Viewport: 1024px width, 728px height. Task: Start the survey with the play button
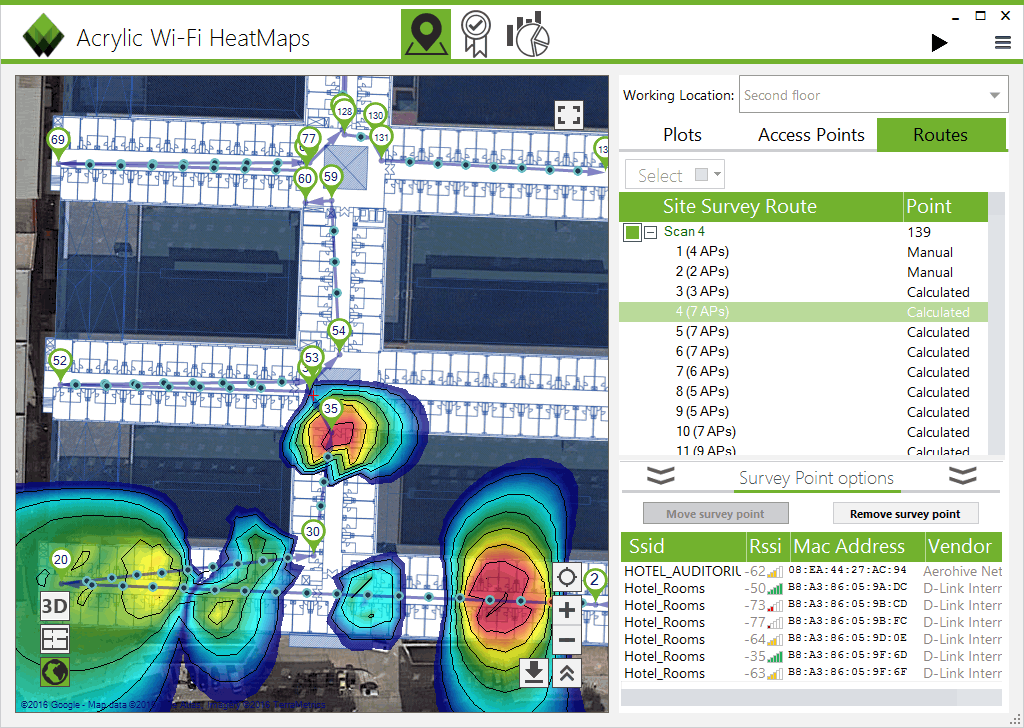(x=939, y=42)
